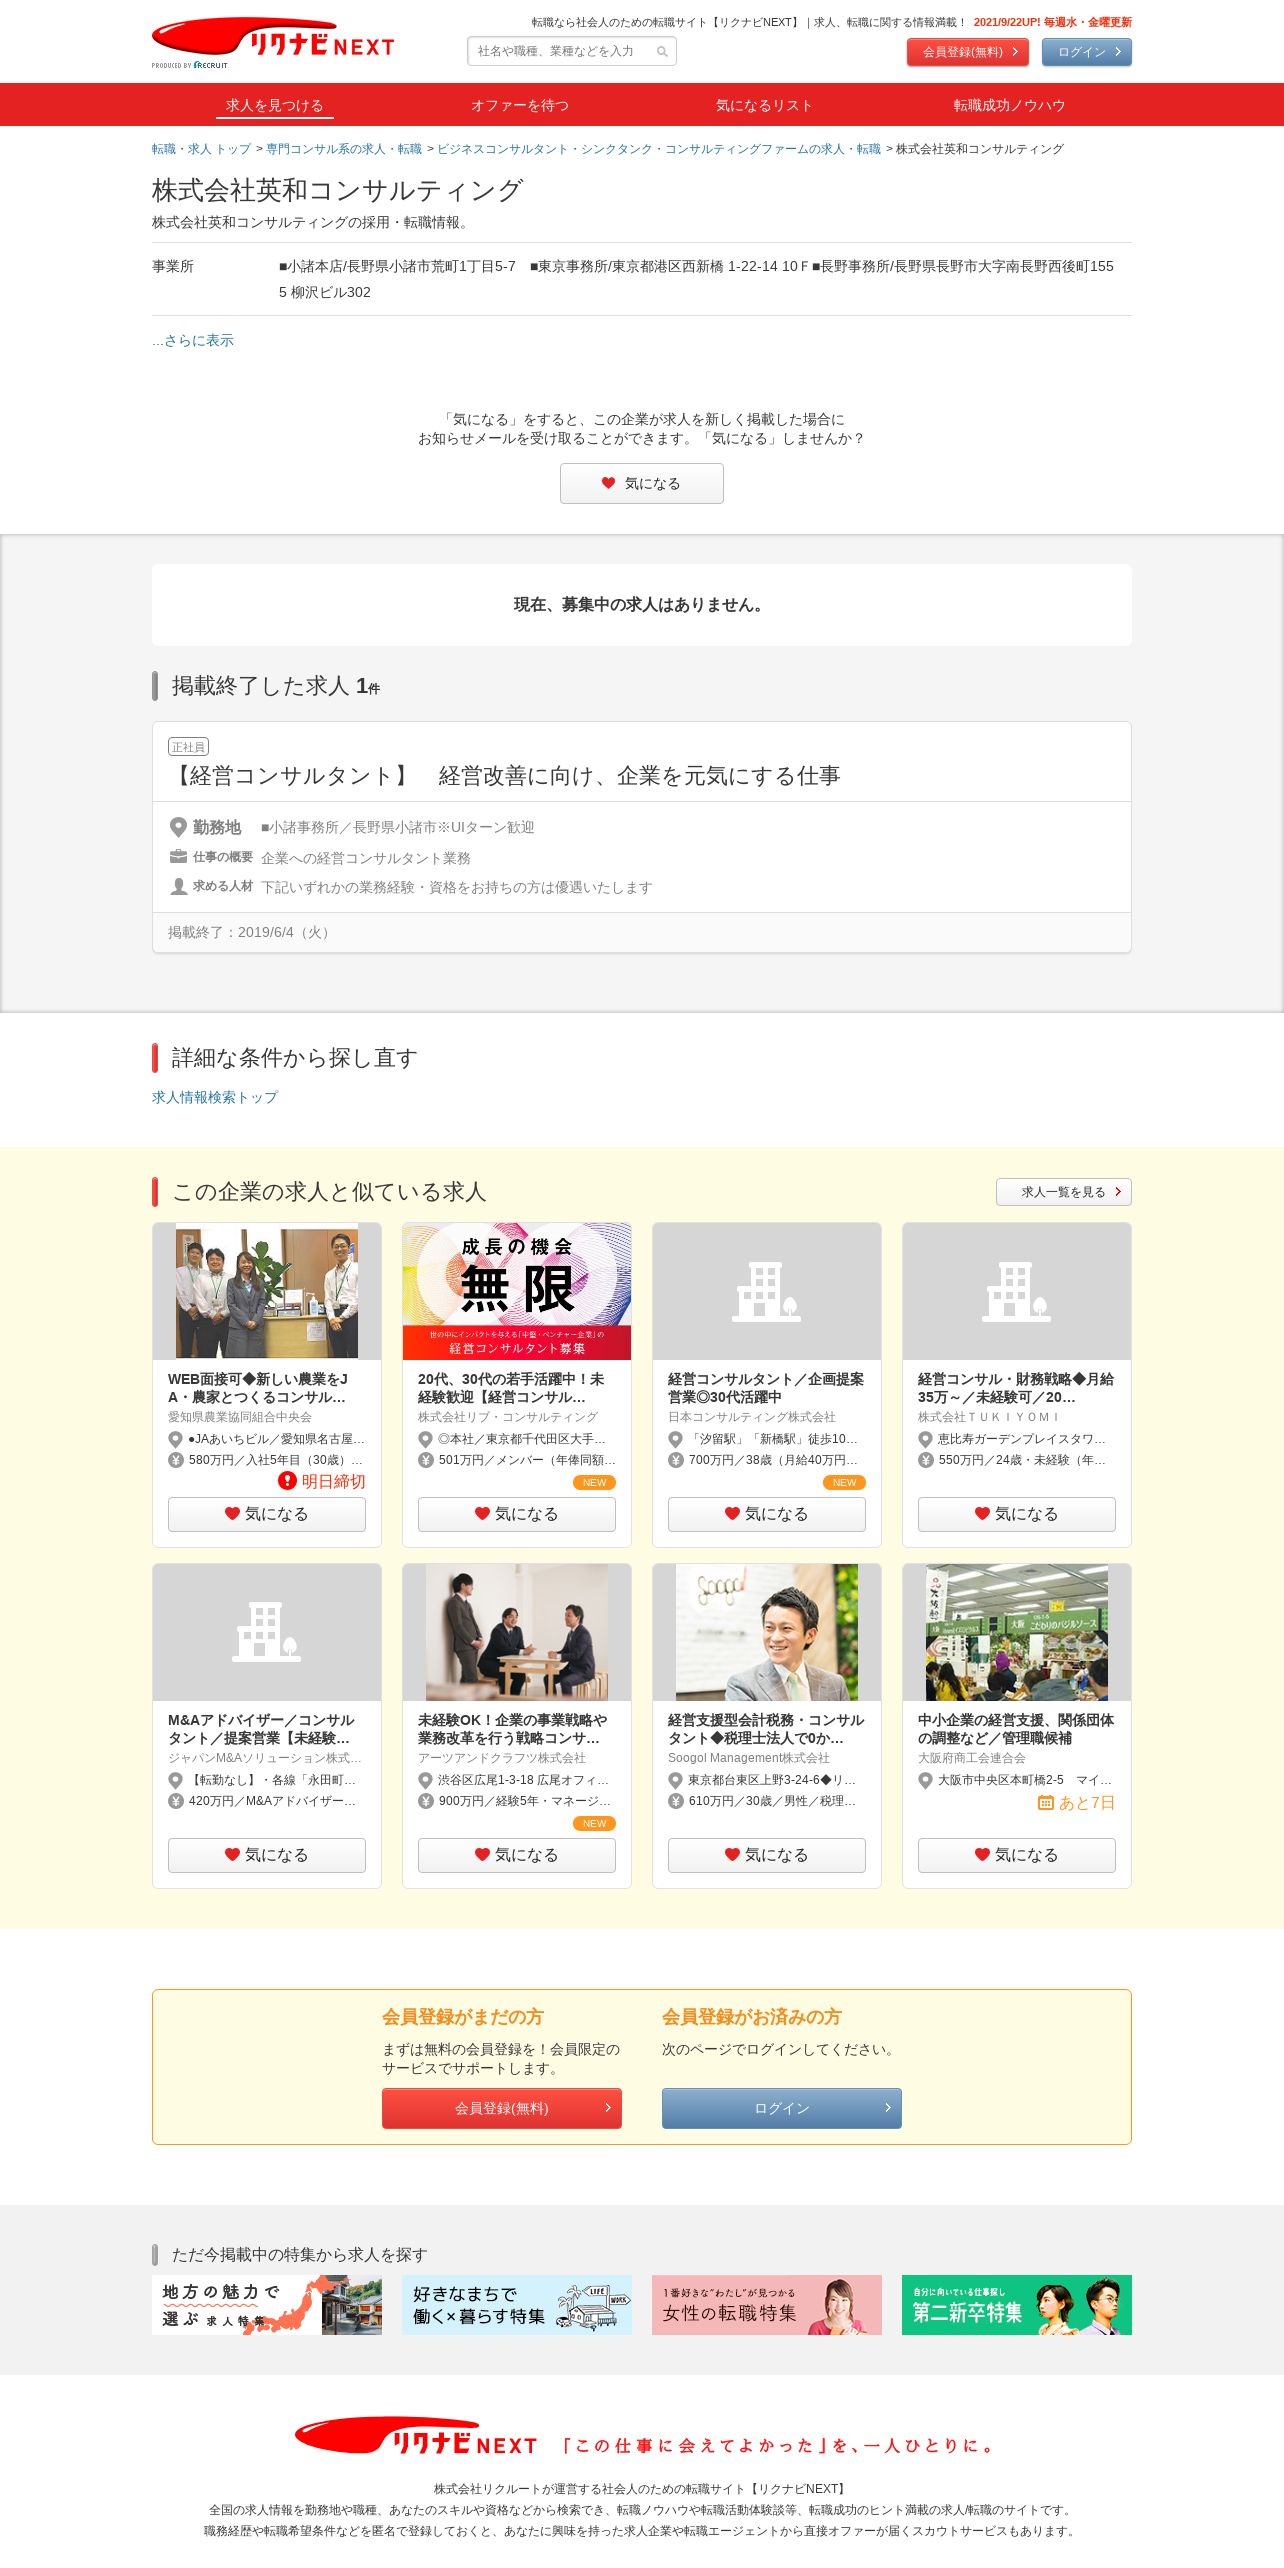This screenshot has height=2568, width=1284.
Task: Open the 求人を見つける tab
Action: pyautogui.click(x=274, y=105)
